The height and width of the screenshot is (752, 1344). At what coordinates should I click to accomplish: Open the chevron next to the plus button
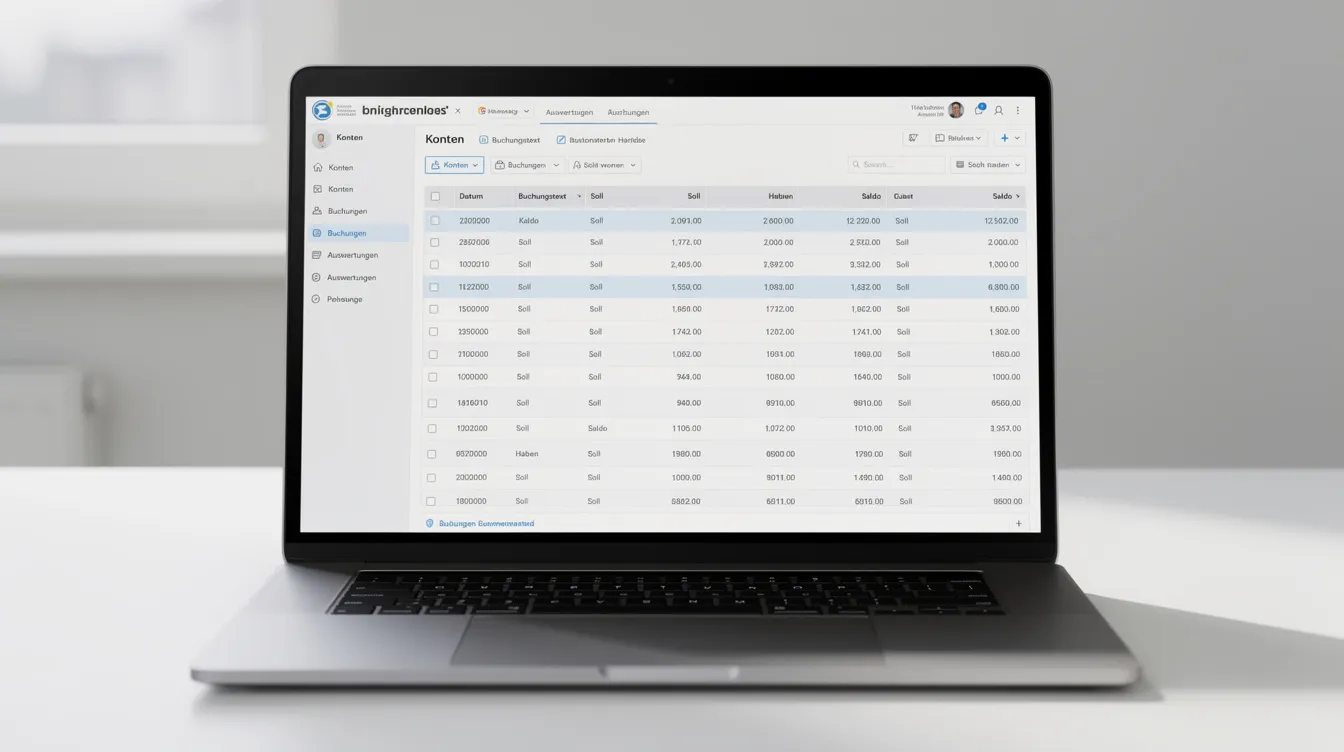[1018, 138]
